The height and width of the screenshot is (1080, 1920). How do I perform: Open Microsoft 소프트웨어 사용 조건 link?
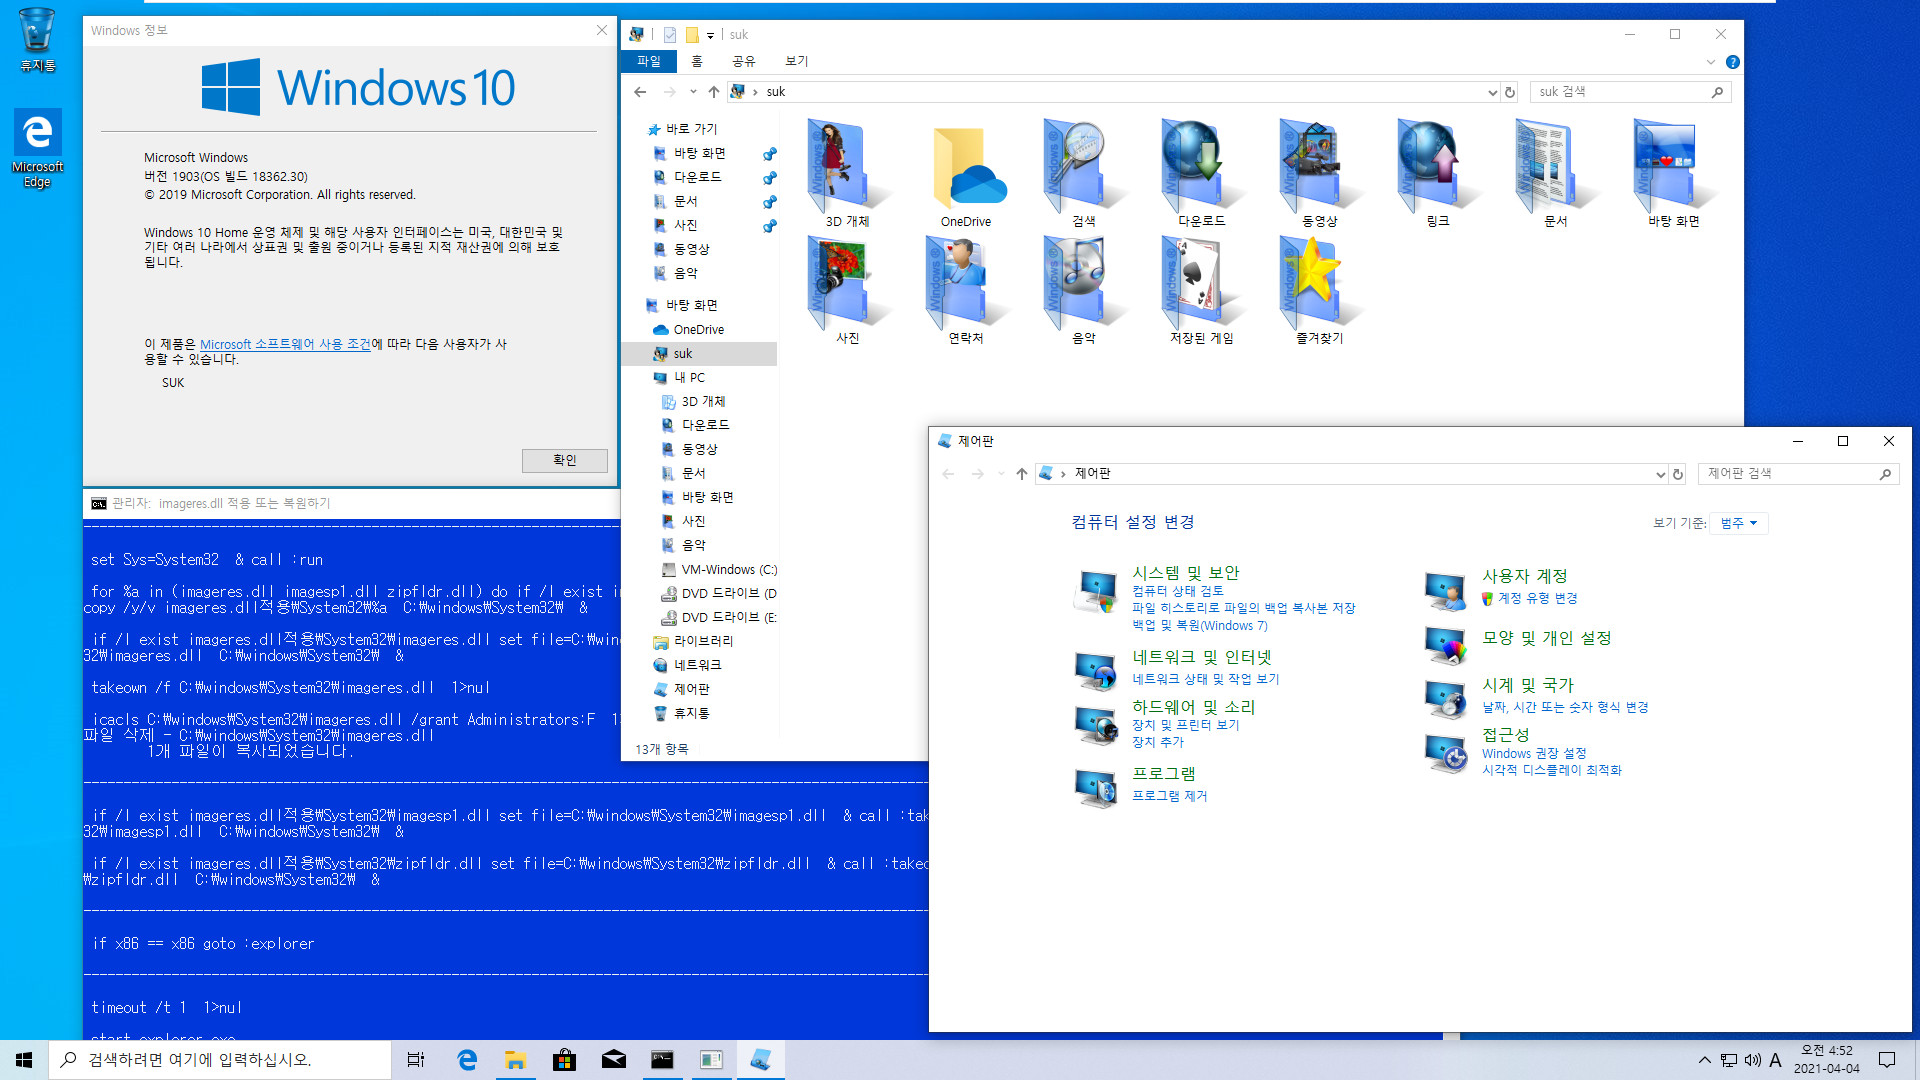[x=285, y=344]
